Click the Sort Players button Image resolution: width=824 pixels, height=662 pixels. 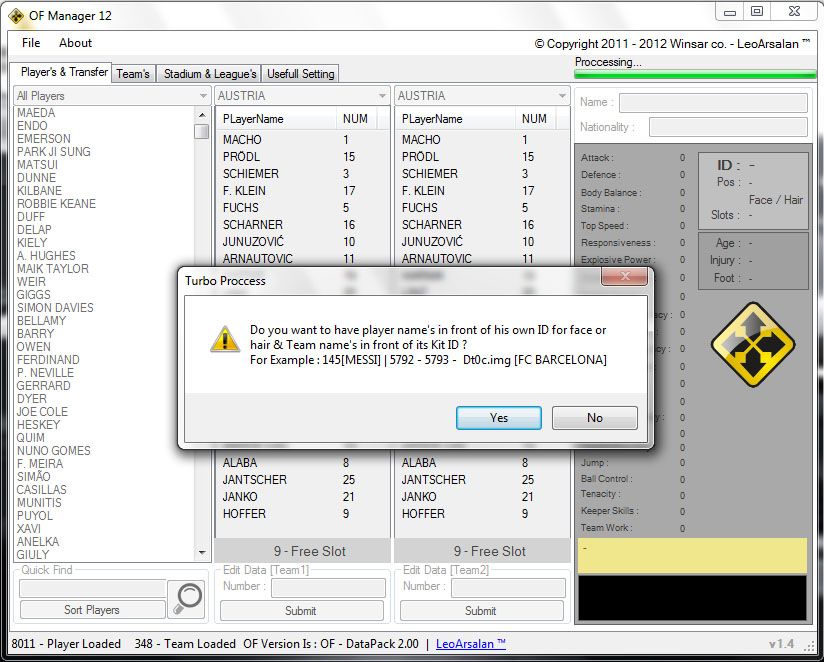(92, 610)
